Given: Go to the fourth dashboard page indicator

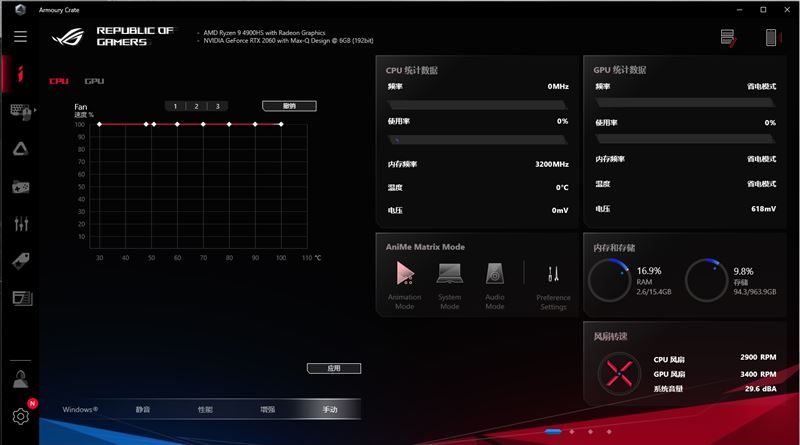Looking at the screenshot, I should [x=609, y=431].
